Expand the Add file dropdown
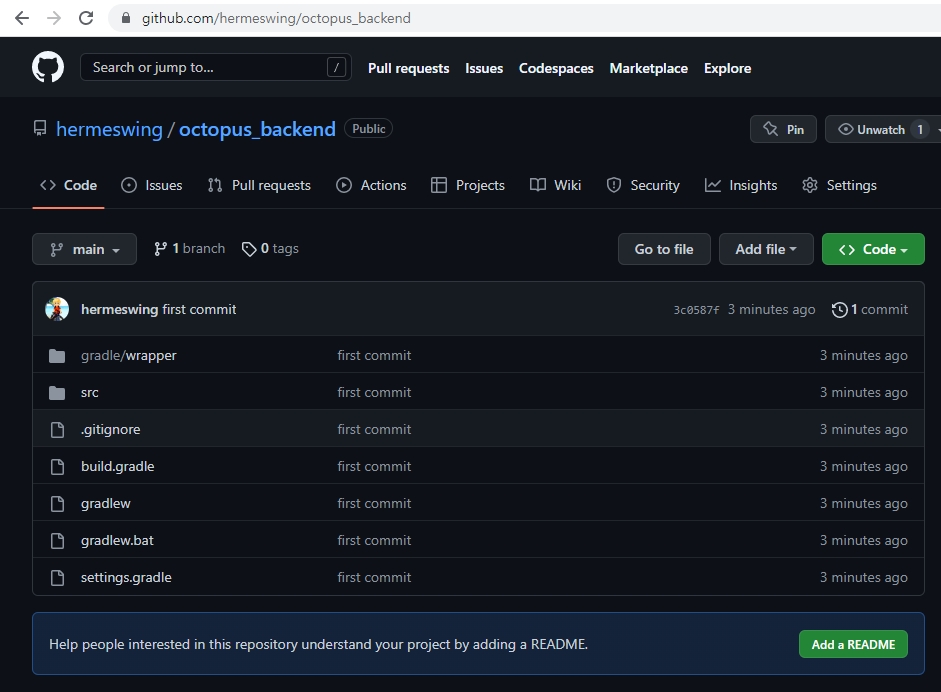Image resolution: width=941 pixels, height=692 pixels. tap(766, 249)
